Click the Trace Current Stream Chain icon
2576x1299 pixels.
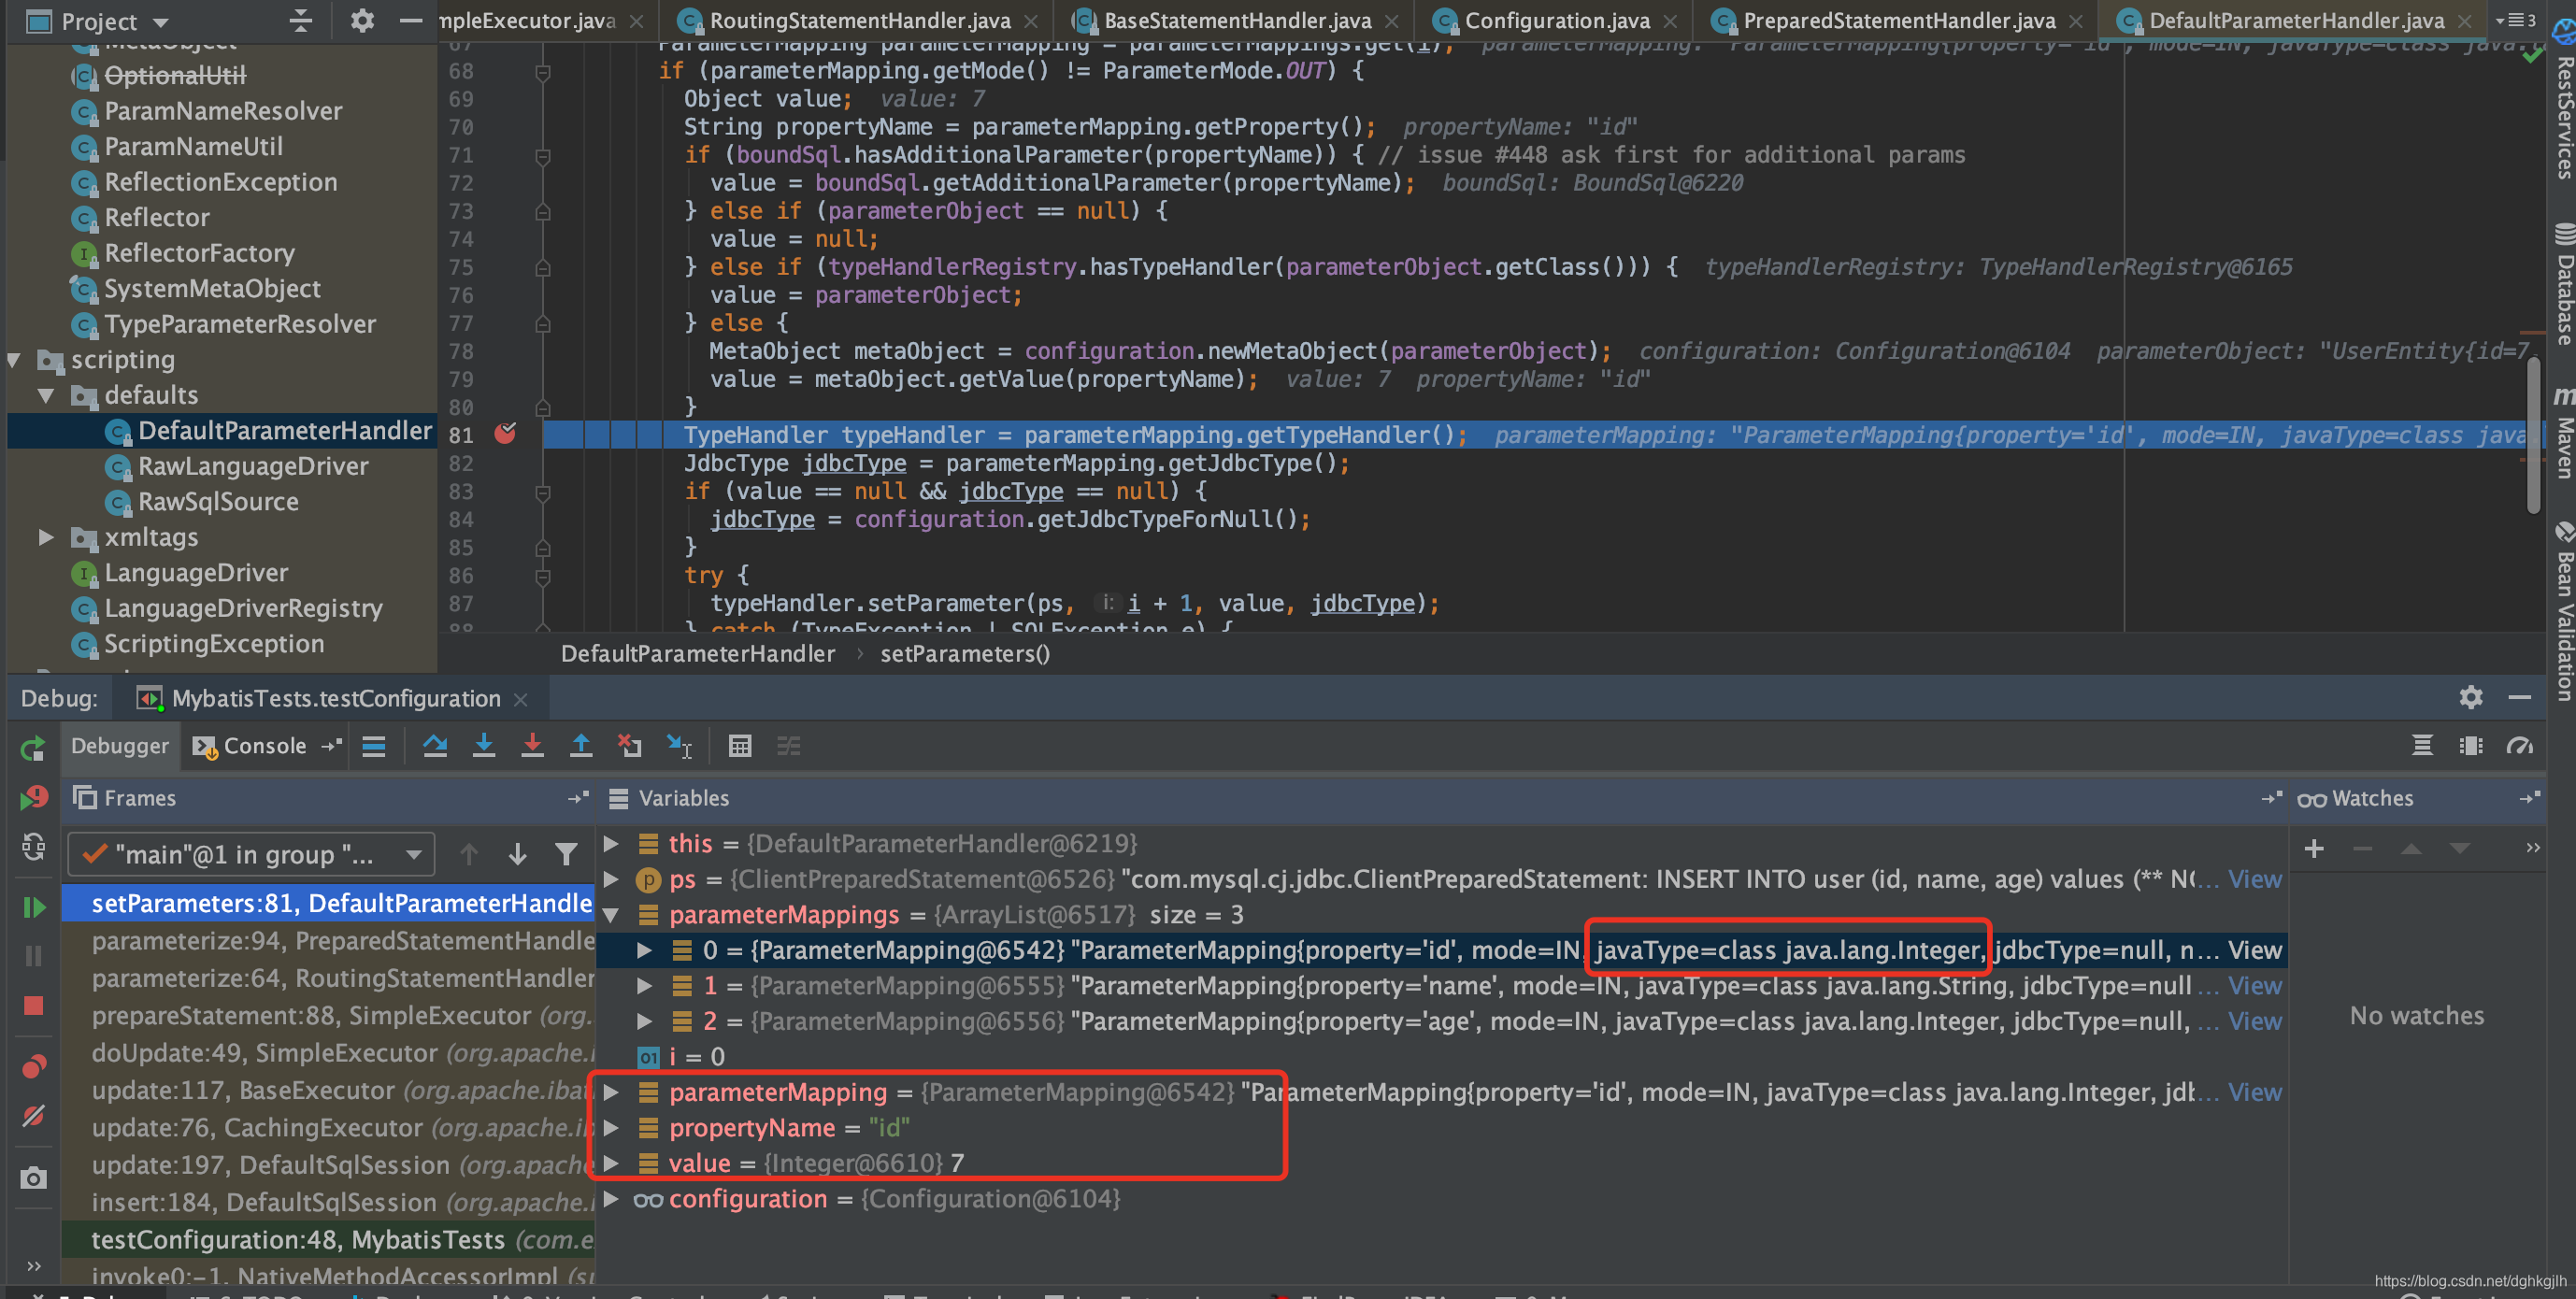pos(789,746)
